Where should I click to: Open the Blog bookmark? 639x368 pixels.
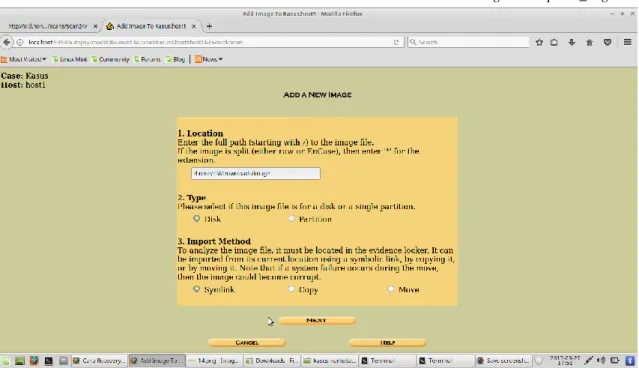point(175,59)
